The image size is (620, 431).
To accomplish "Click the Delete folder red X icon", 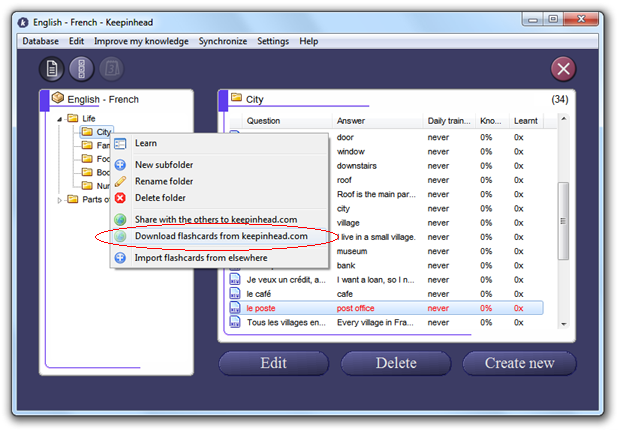I will click(120, 198).
